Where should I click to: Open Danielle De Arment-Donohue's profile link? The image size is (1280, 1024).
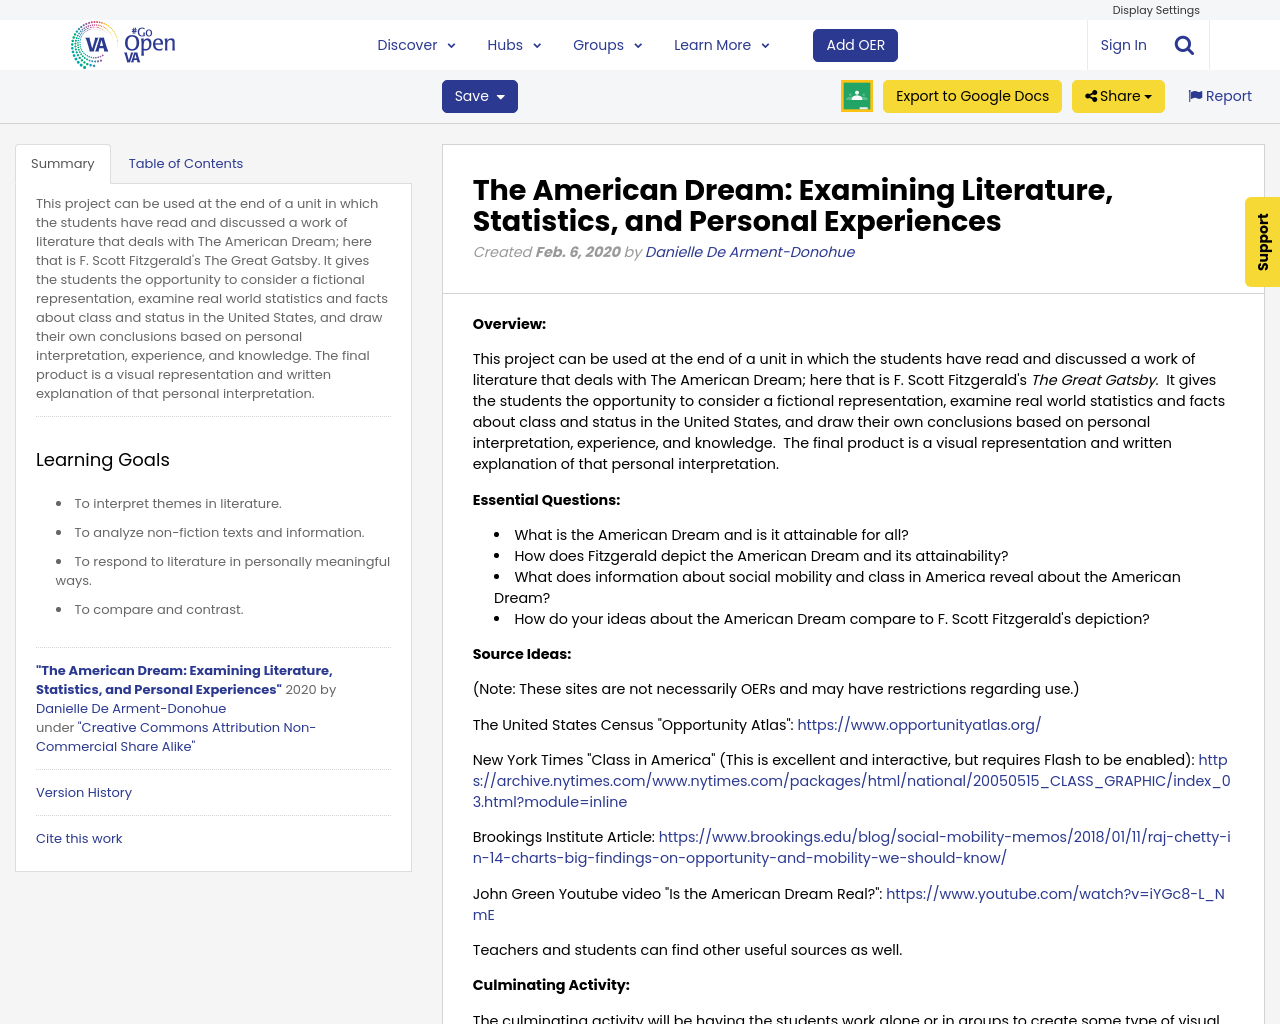(x=749, y=251)
